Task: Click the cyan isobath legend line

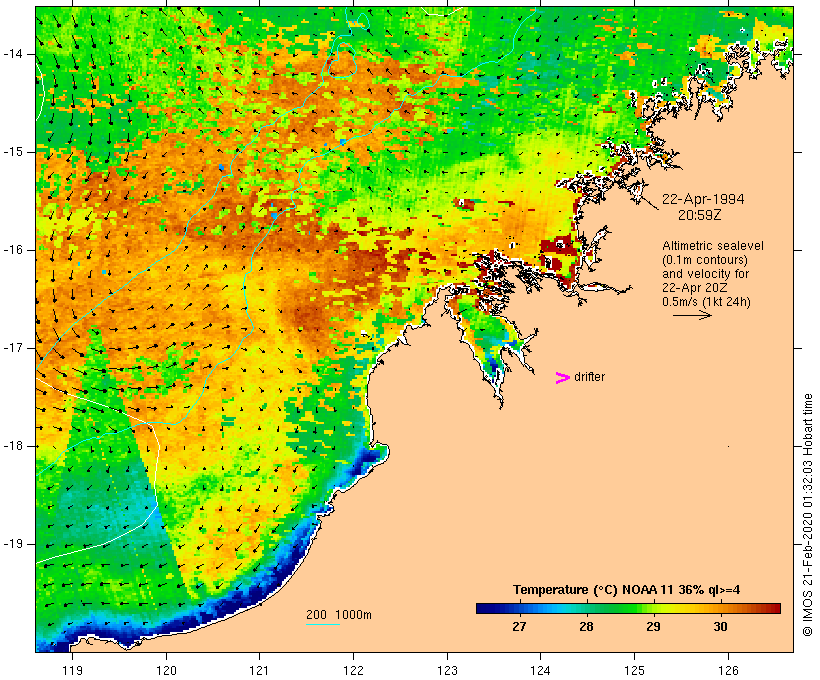Action: (x=323, y=624)
